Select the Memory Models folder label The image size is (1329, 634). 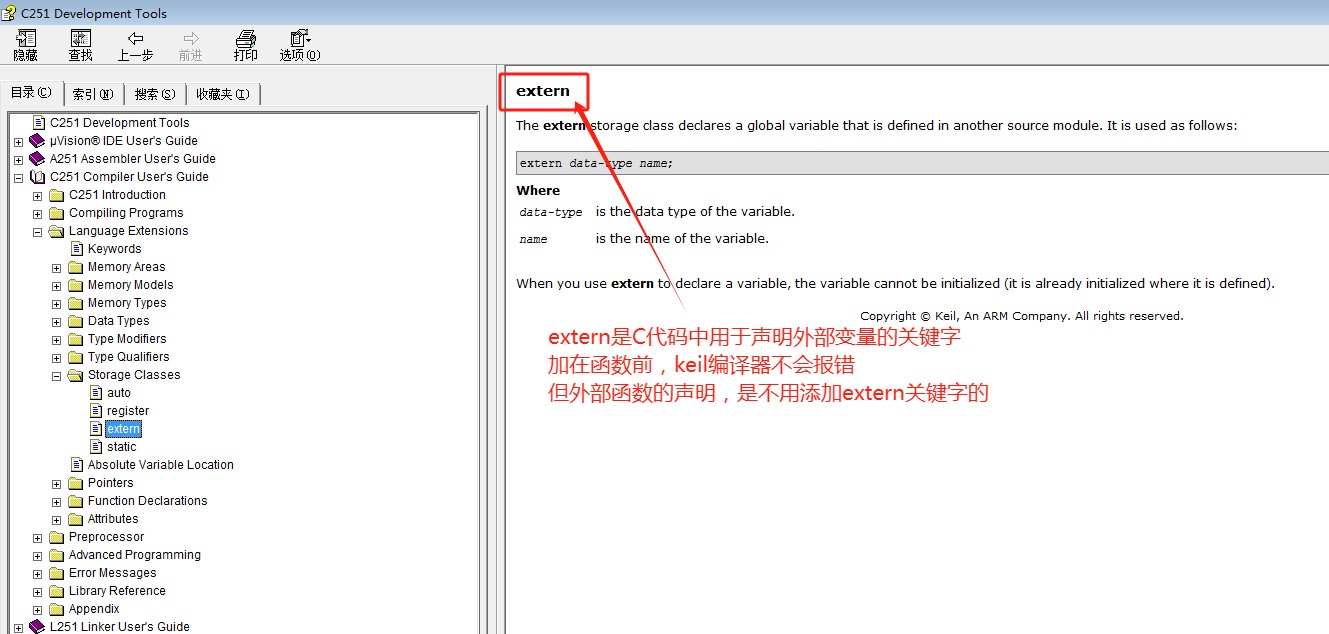point(130,285)
